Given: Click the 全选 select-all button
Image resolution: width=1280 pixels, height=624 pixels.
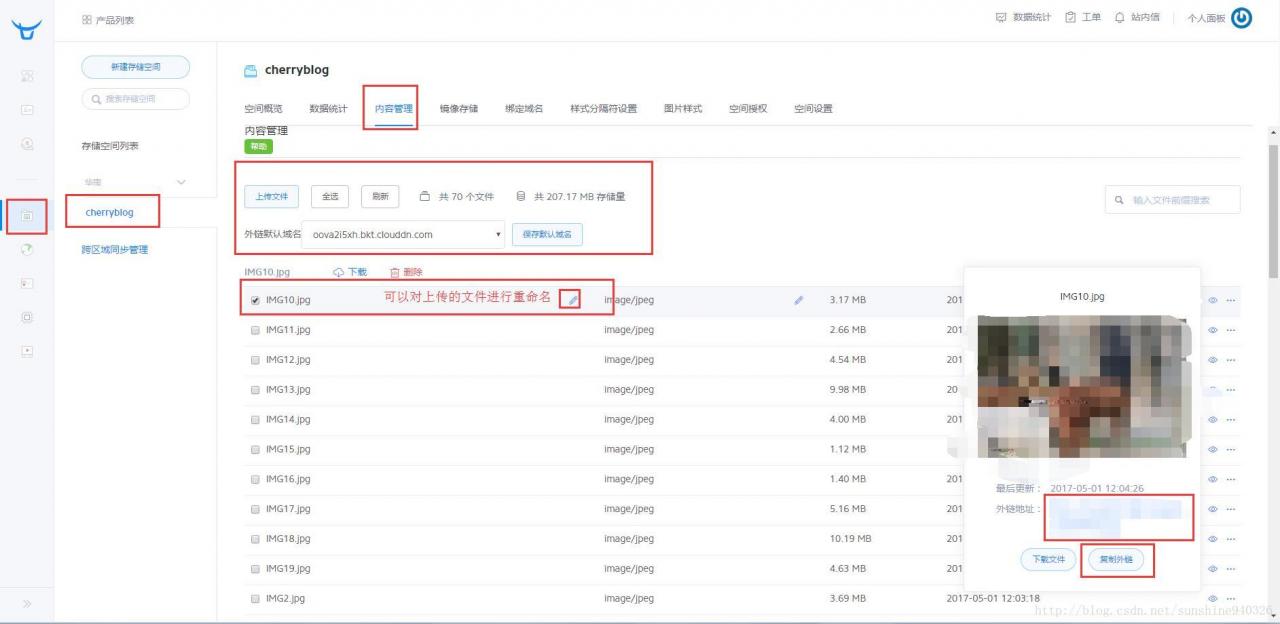Looking at the screenshot, I should coord(330,197).
